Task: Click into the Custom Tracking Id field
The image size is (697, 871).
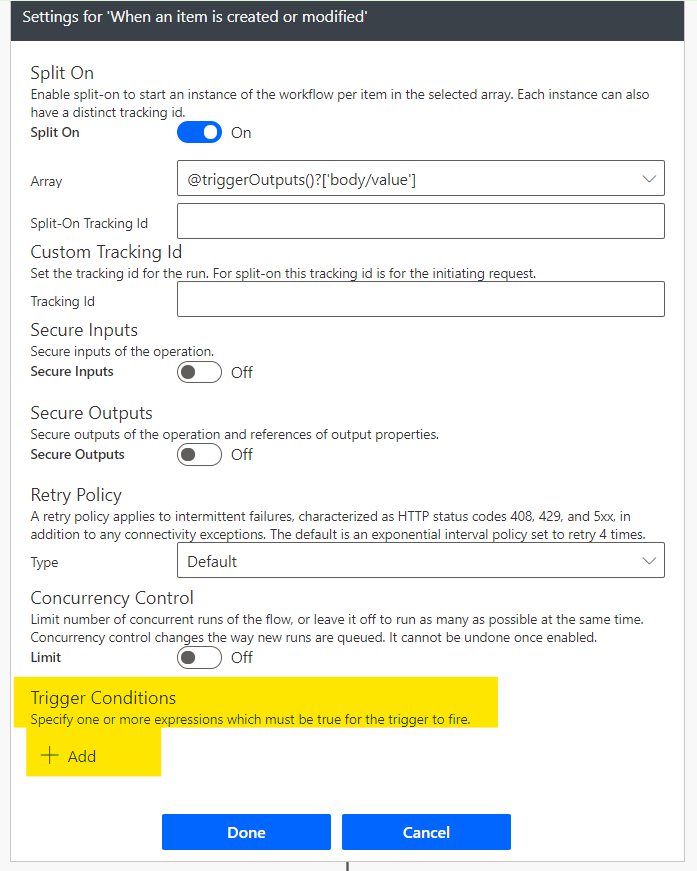Action: tap(420, 299)
